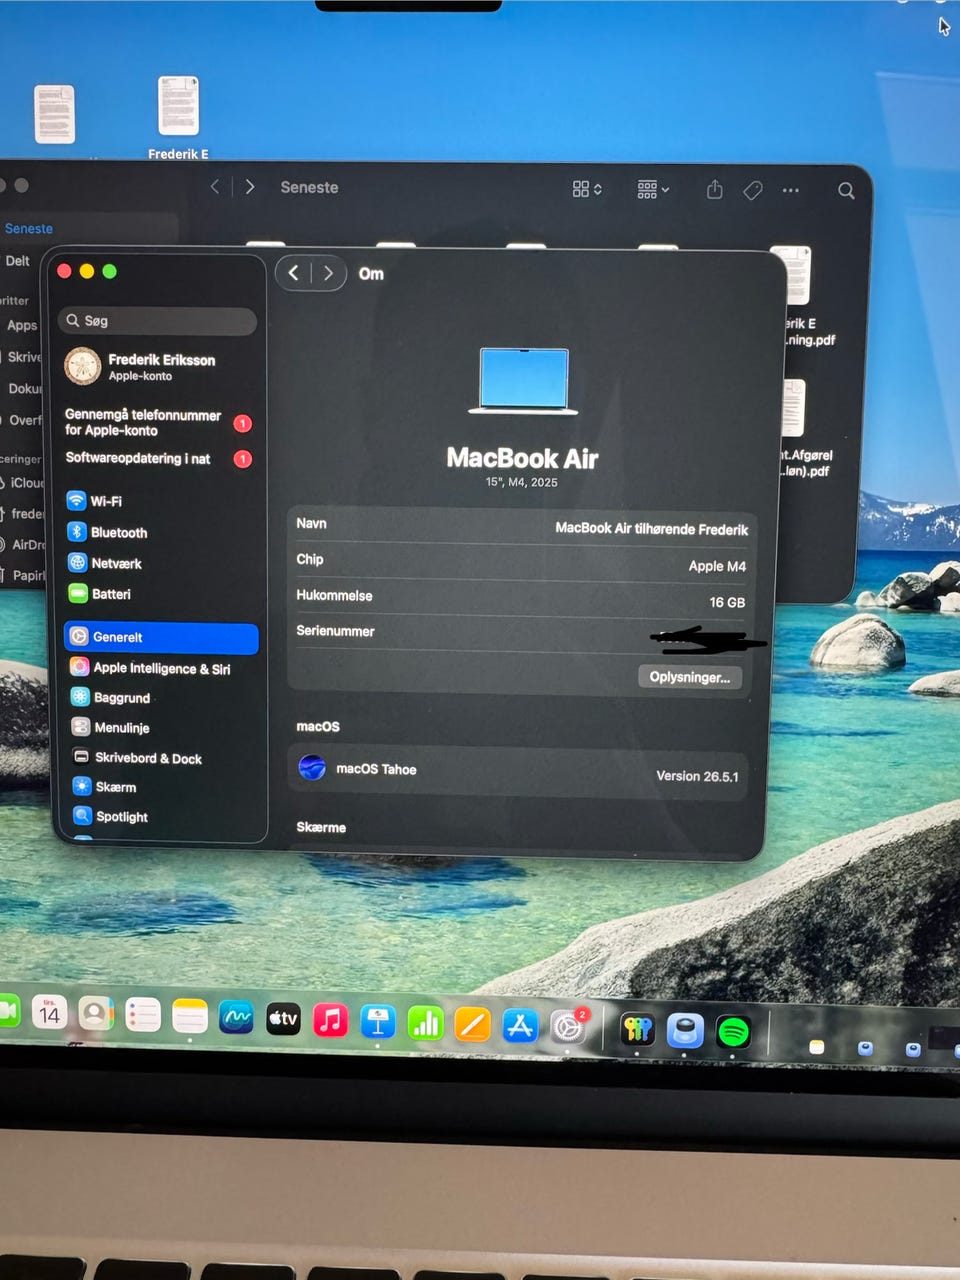The image size is (960, 1280).
Task: Click the Hukommelse 16 GB row
Action: (520, 598)
